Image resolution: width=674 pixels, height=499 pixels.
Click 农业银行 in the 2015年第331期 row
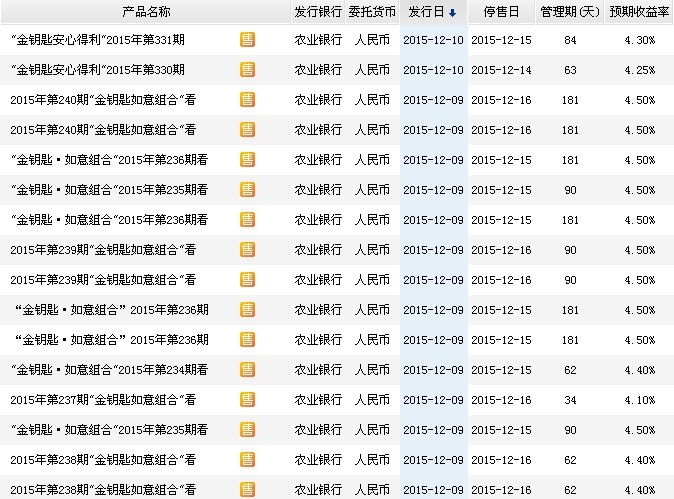318,40
